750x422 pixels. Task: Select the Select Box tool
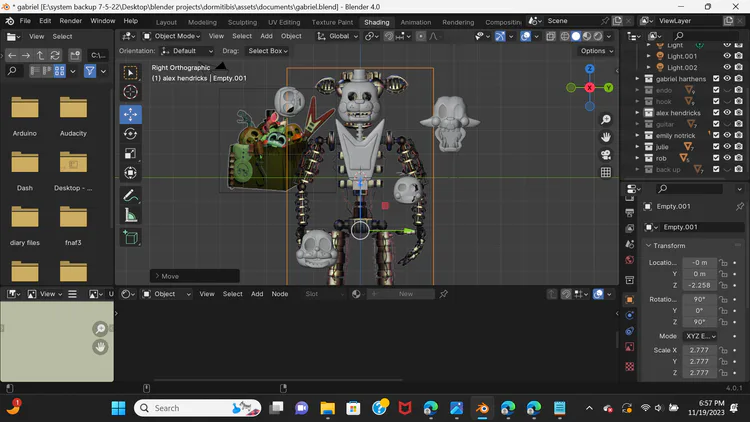point(130,72)
